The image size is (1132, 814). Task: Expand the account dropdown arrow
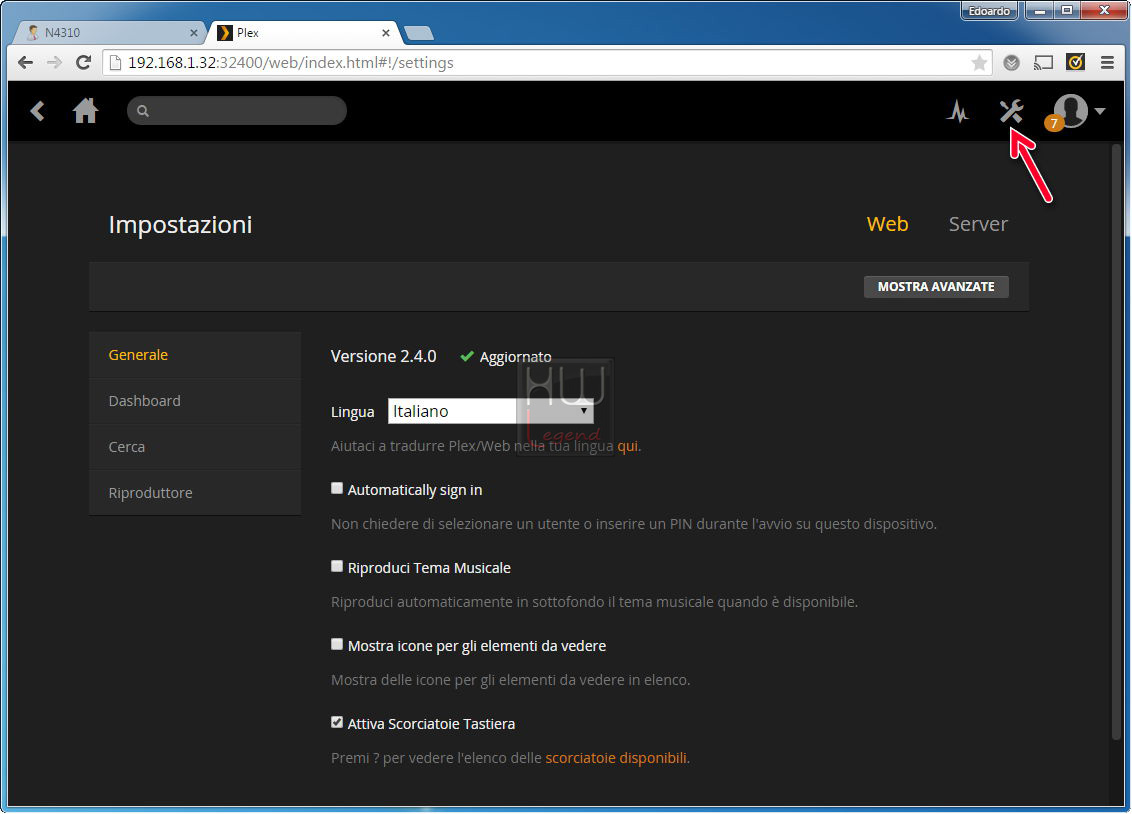pyautogui.click(x=1100, y=111)
